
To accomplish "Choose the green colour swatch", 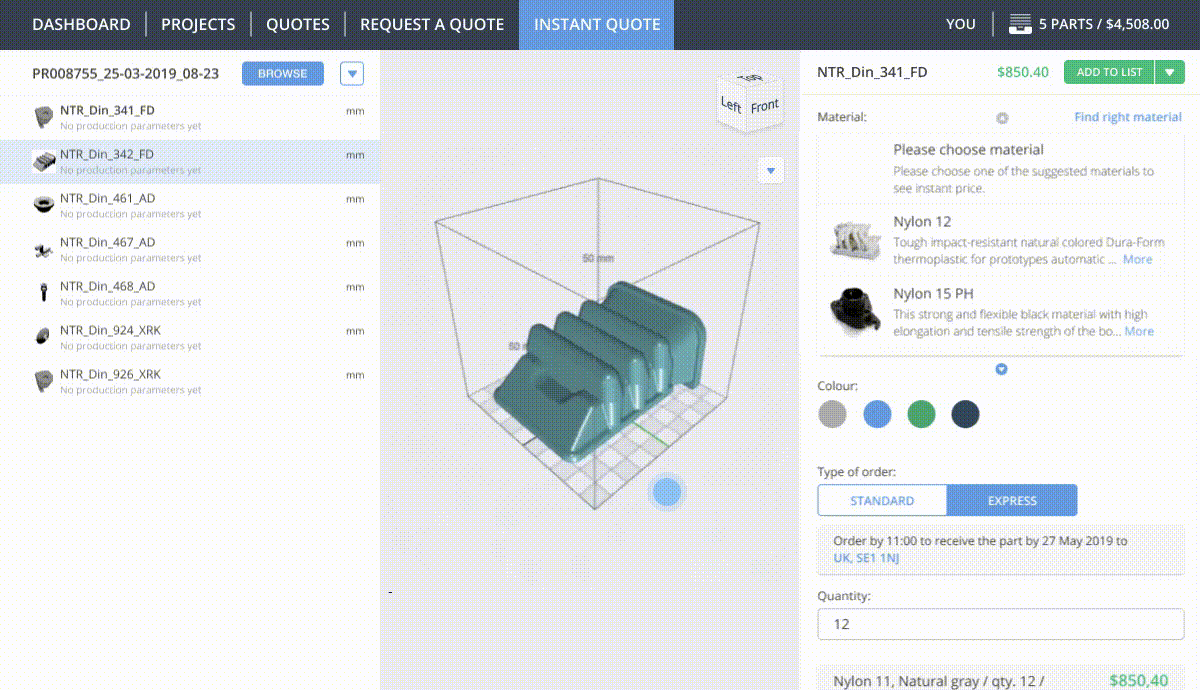I will pos(921,414).
